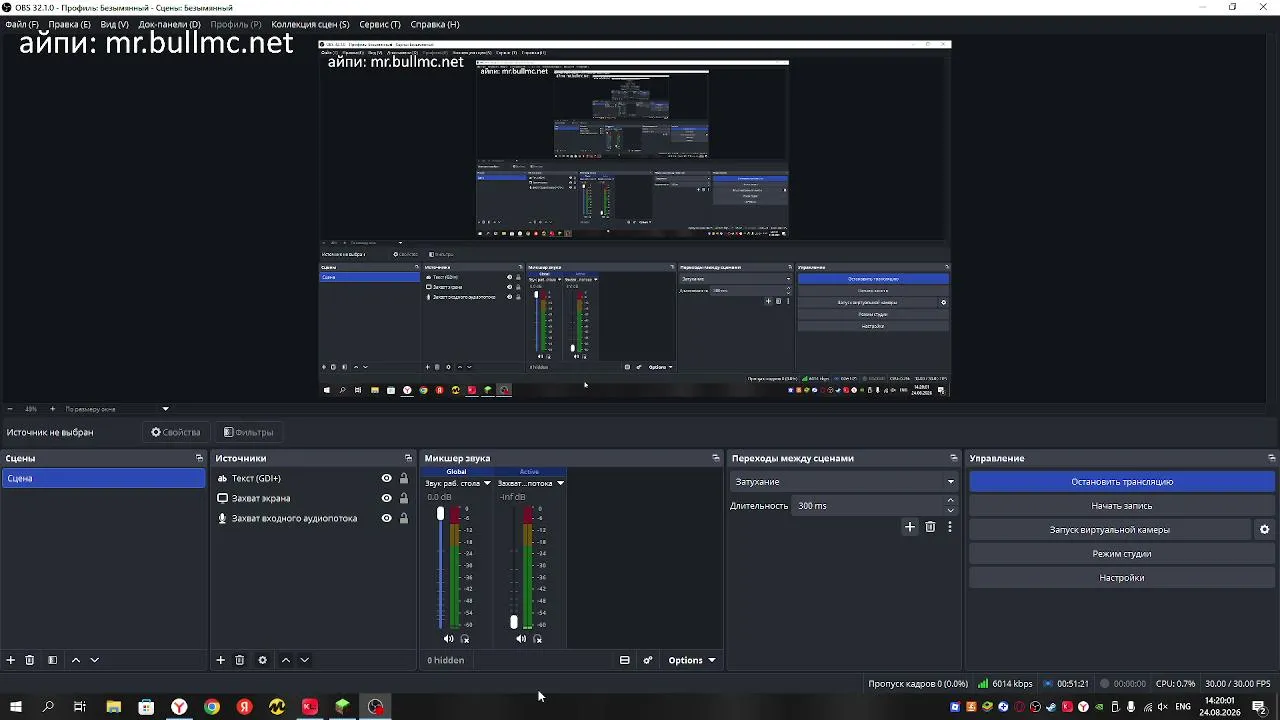
Task: Undock the Управление panel
Action: (x=1272, y=458)
